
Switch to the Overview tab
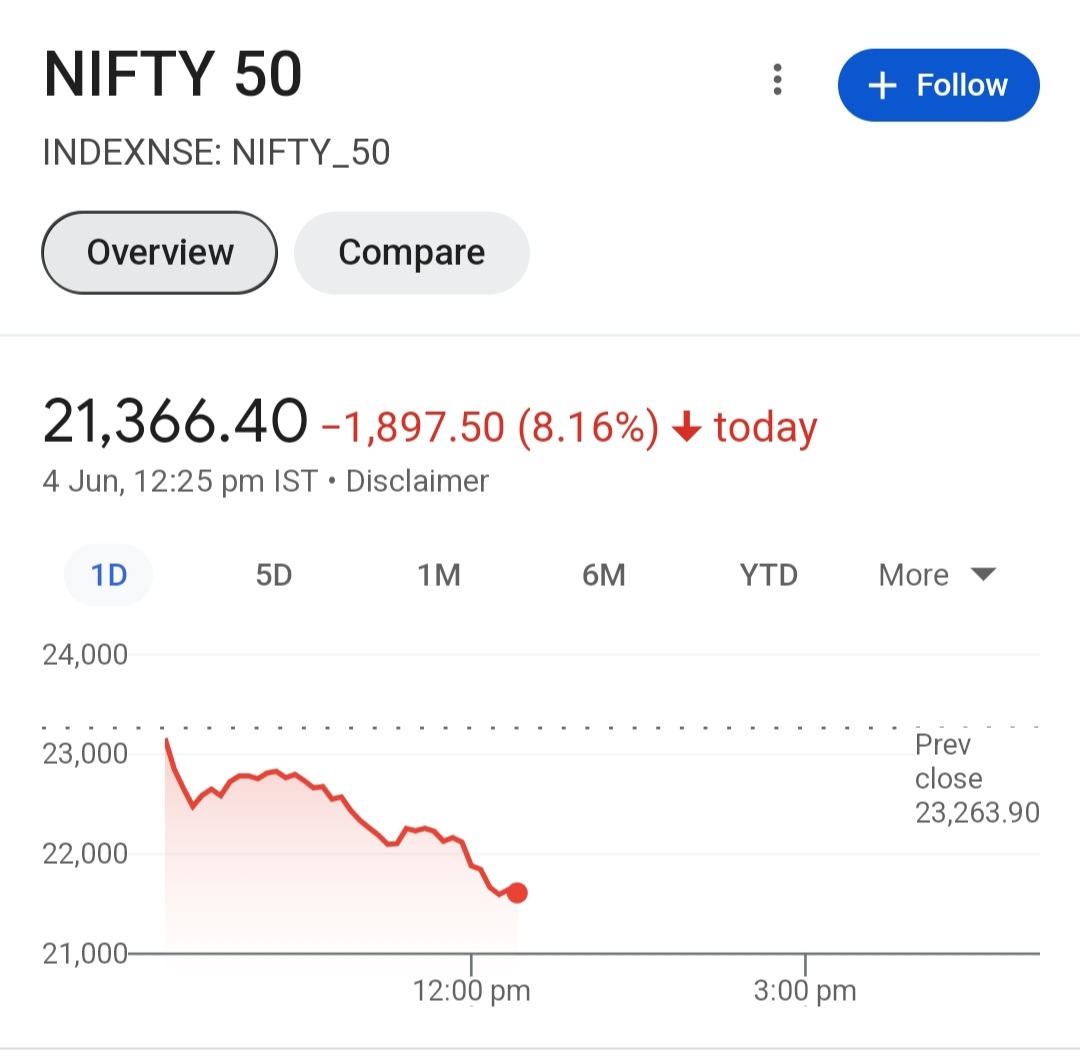pos(159,252)
